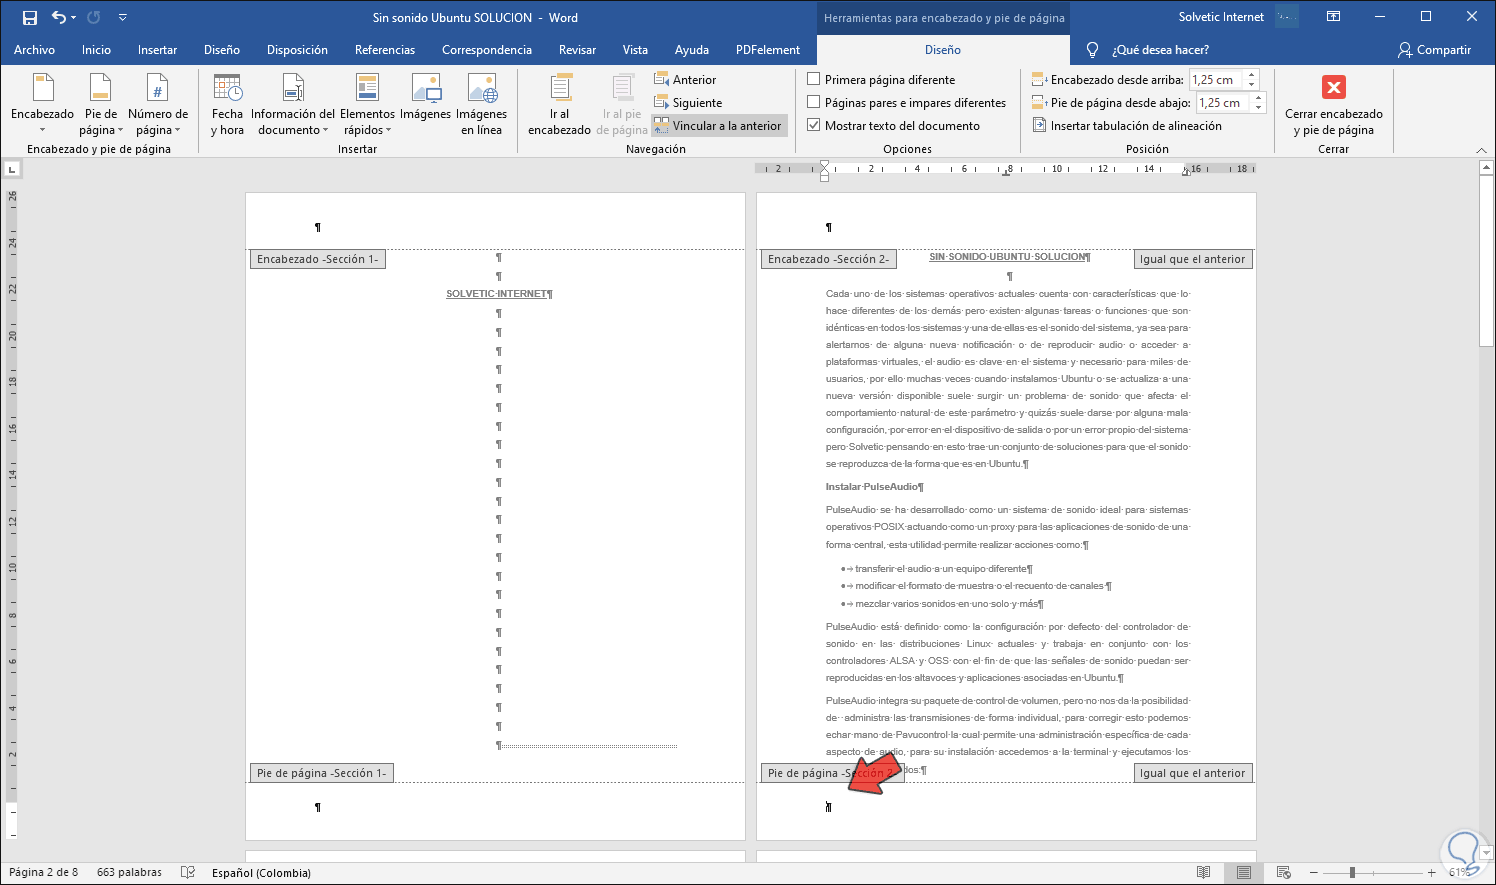Image resolution: width=1496 pixels, height=885 pixels.
Task: Click the zoom slider handle
Action: click(x=1352, y=873)
